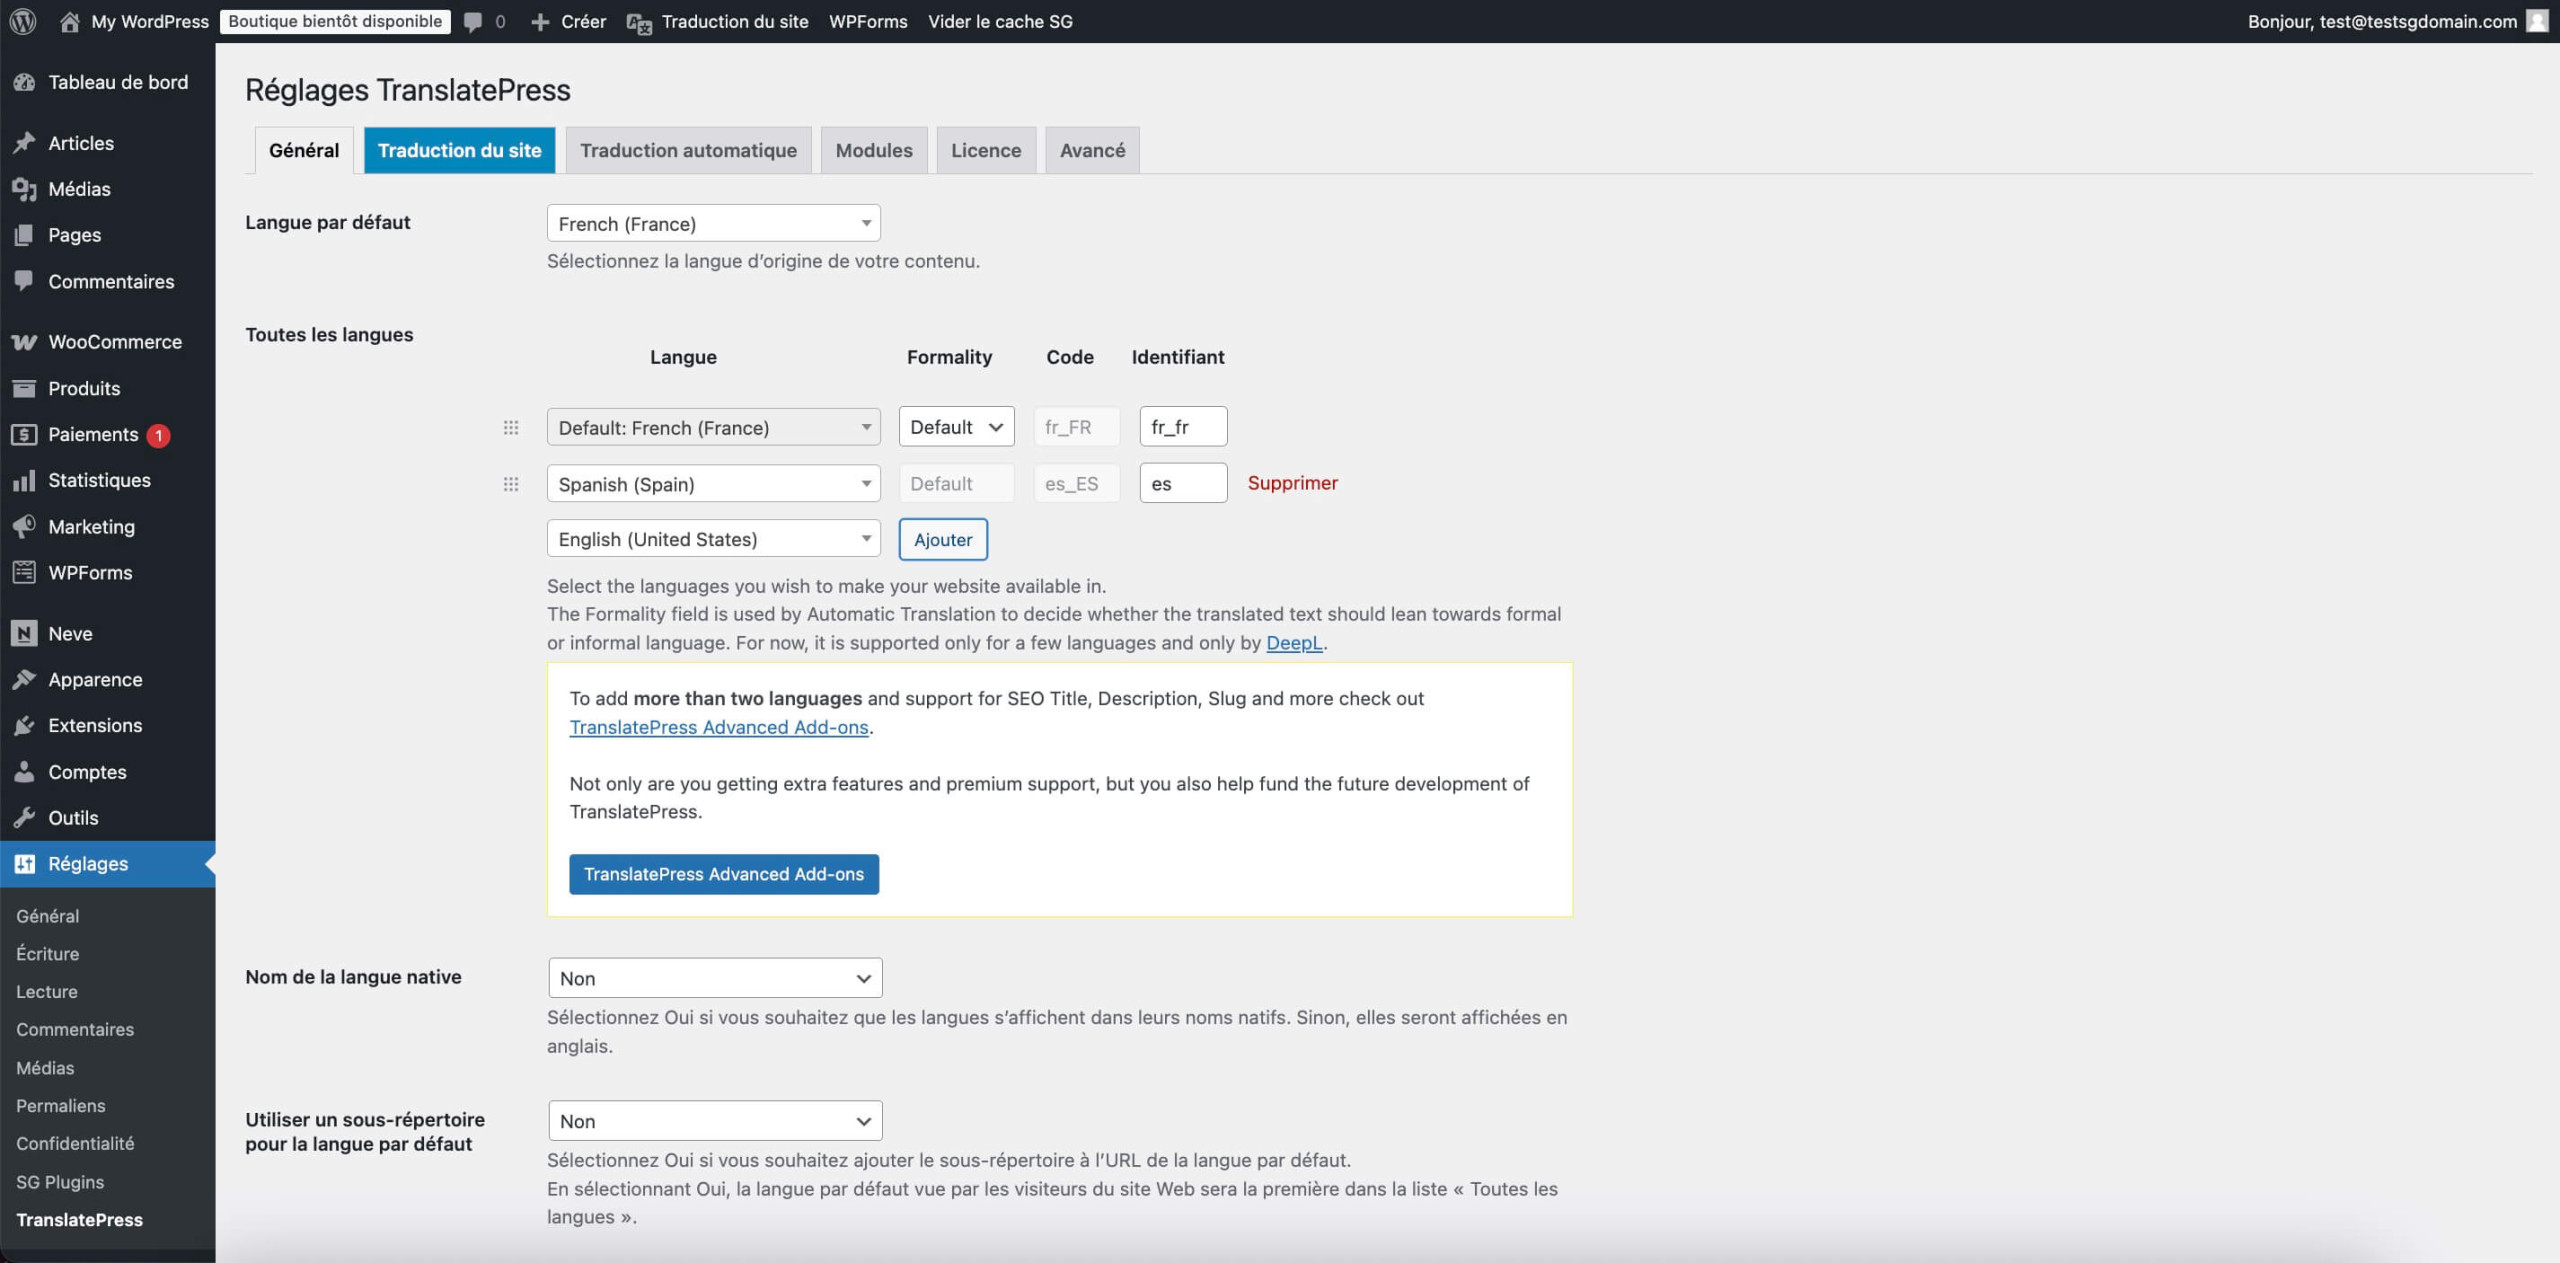Click the Neve theme icon
Image resolution: width=2560 pixels, height=1263 pixels.
tap(24, 633)
